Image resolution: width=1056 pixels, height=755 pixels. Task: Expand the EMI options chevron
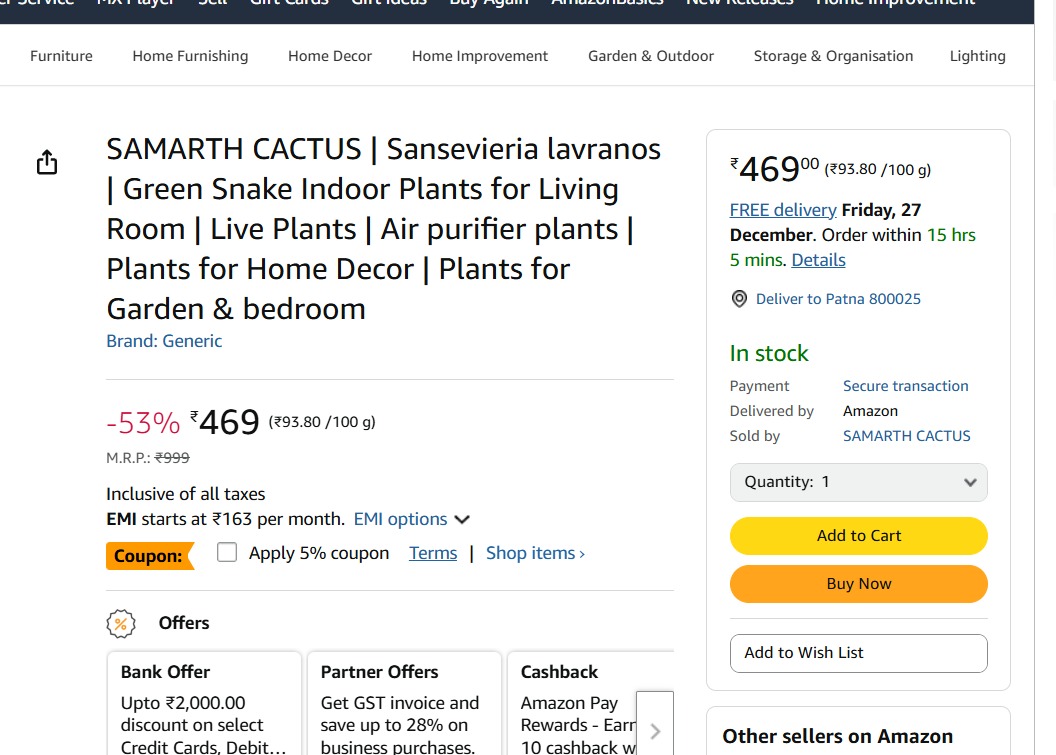click(x=462, y=519)
